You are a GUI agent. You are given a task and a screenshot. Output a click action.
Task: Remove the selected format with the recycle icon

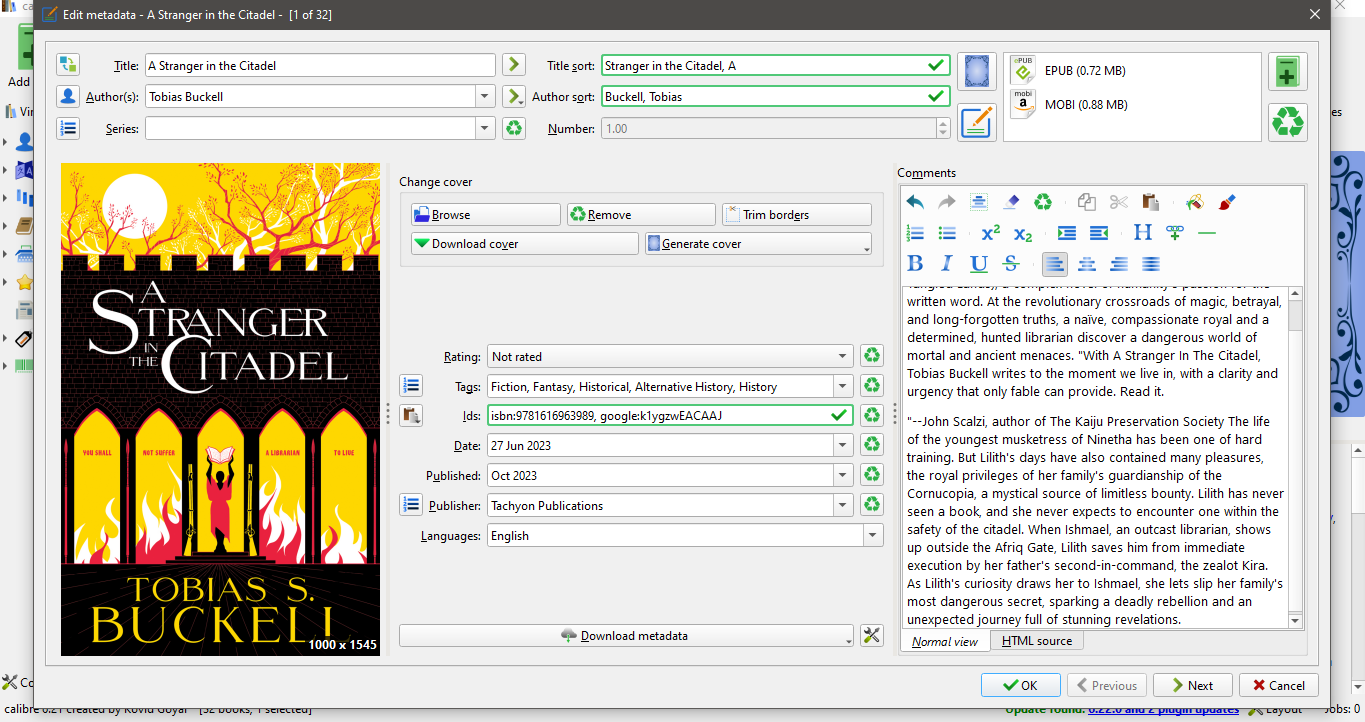pyautogui.click(x=1288, y=122)
